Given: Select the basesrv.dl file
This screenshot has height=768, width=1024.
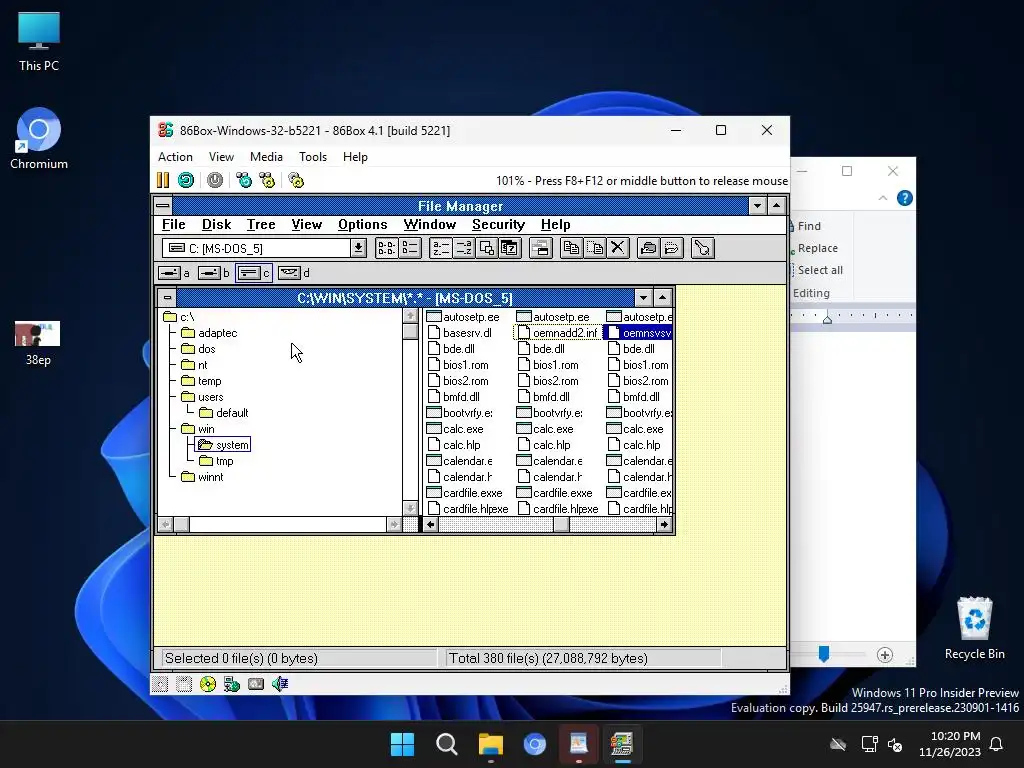Looking at the screenshot, I should 460,333.
